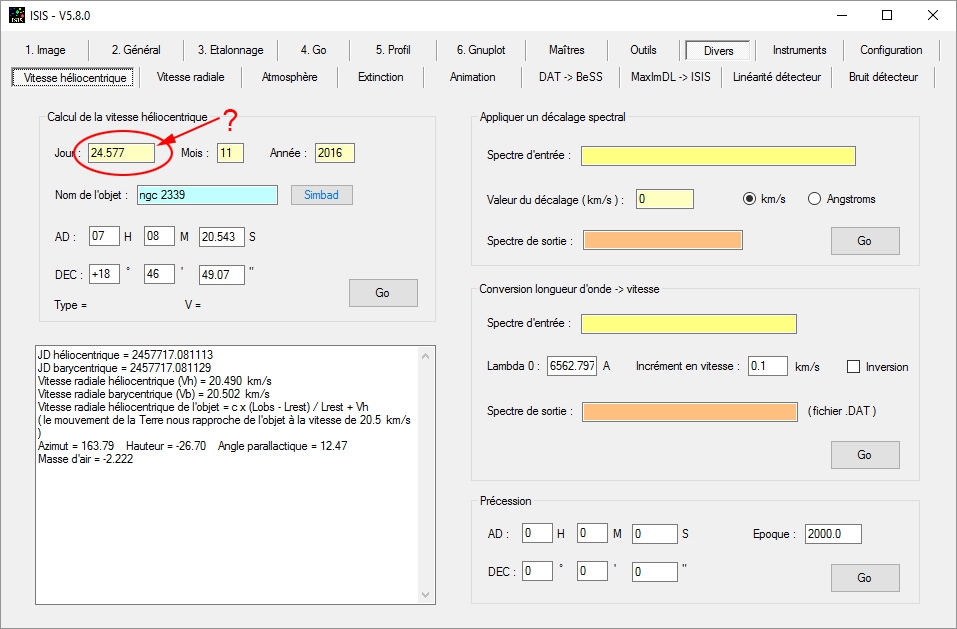Click the Précession DEC arcminutes field

tap(592, 571)
